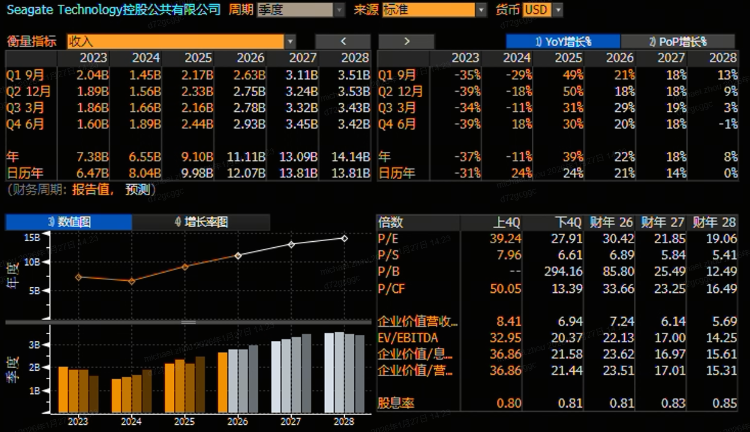Open the 周期 (period) dropdown showing 季度
Screen dimensions: 750x432
(x=297, y=10)
